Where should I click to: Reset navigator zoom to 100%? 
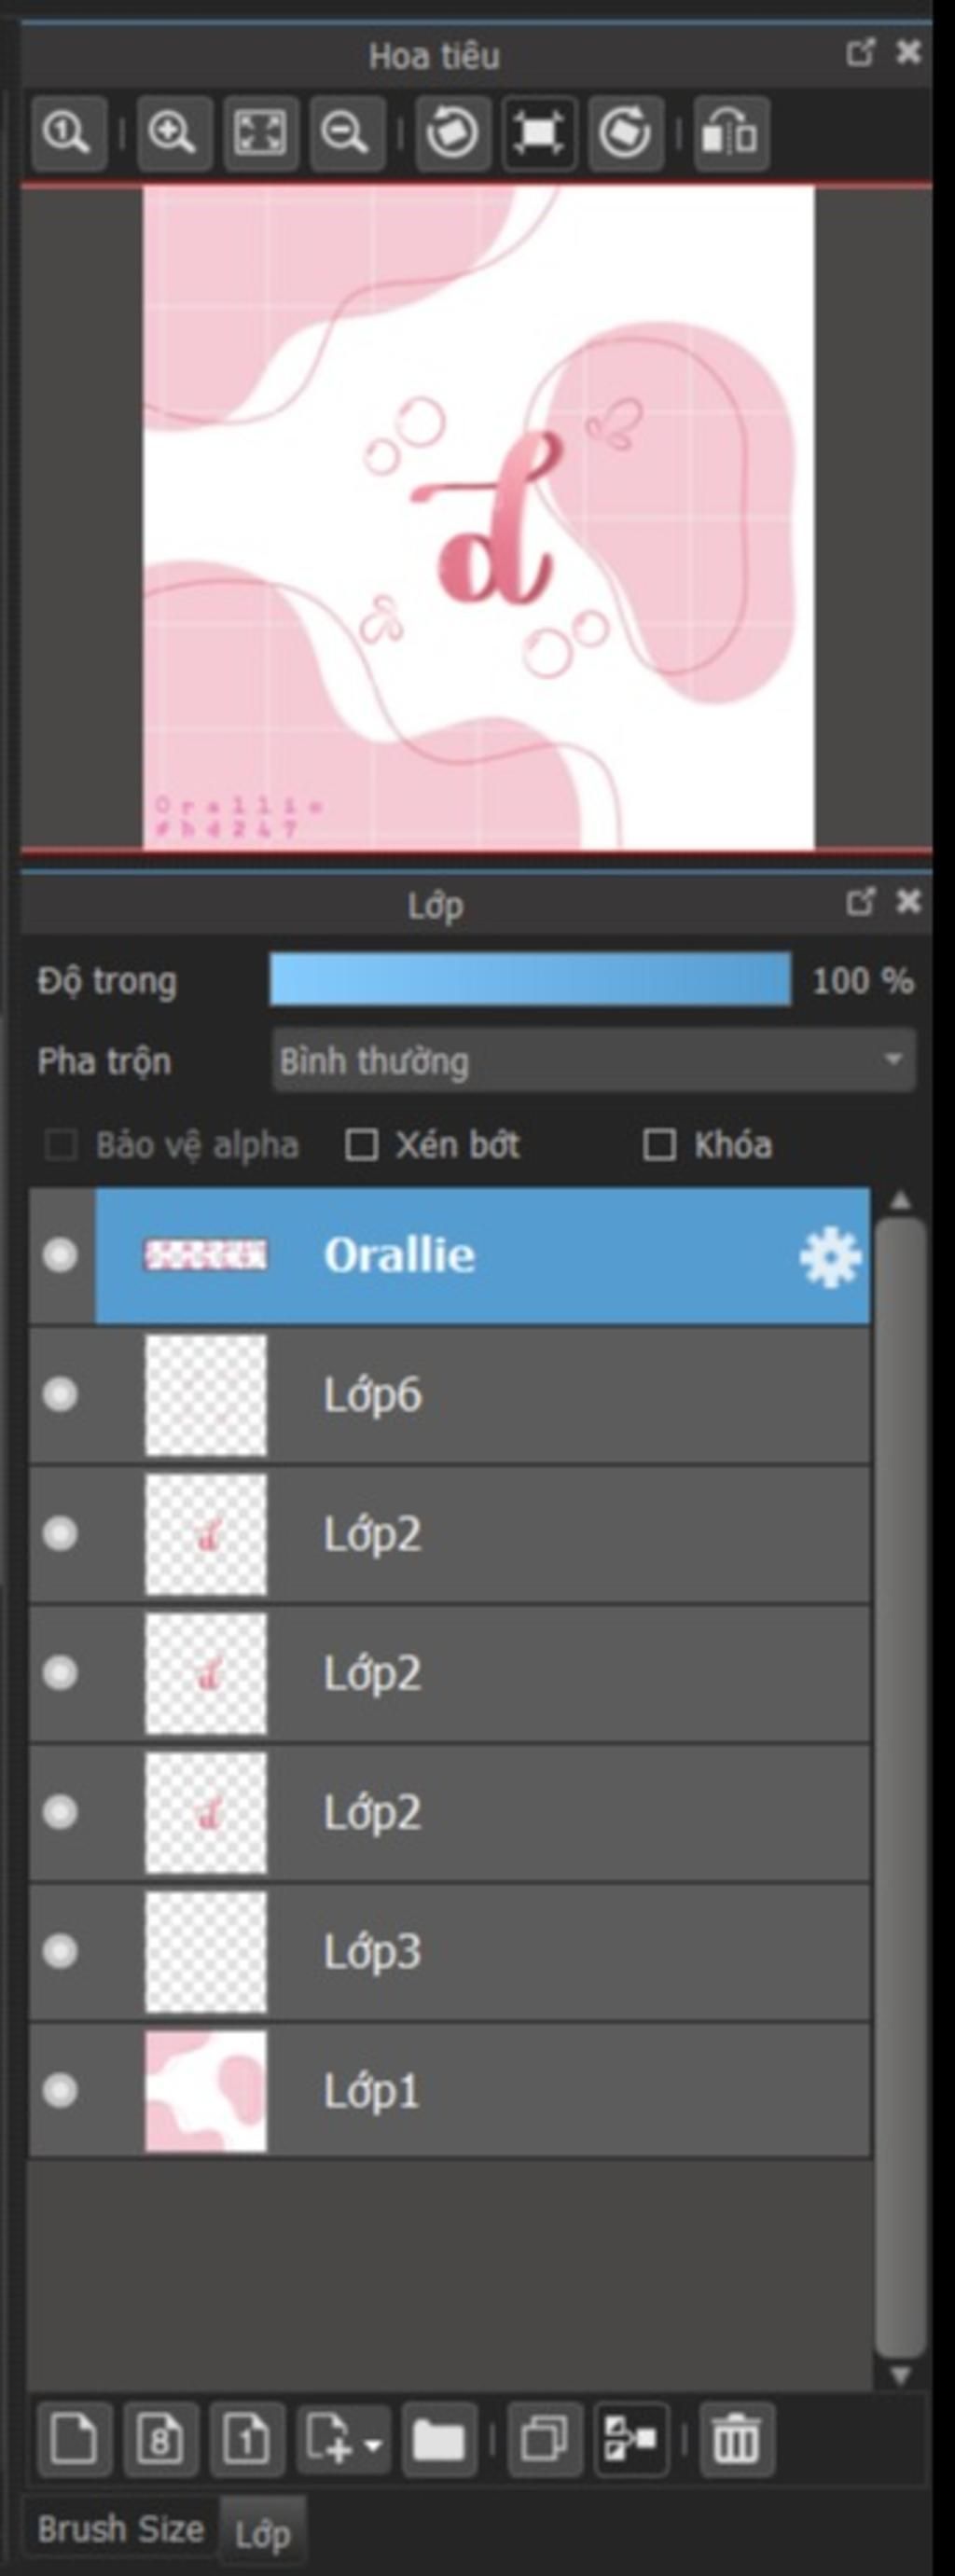click(68, 133)
